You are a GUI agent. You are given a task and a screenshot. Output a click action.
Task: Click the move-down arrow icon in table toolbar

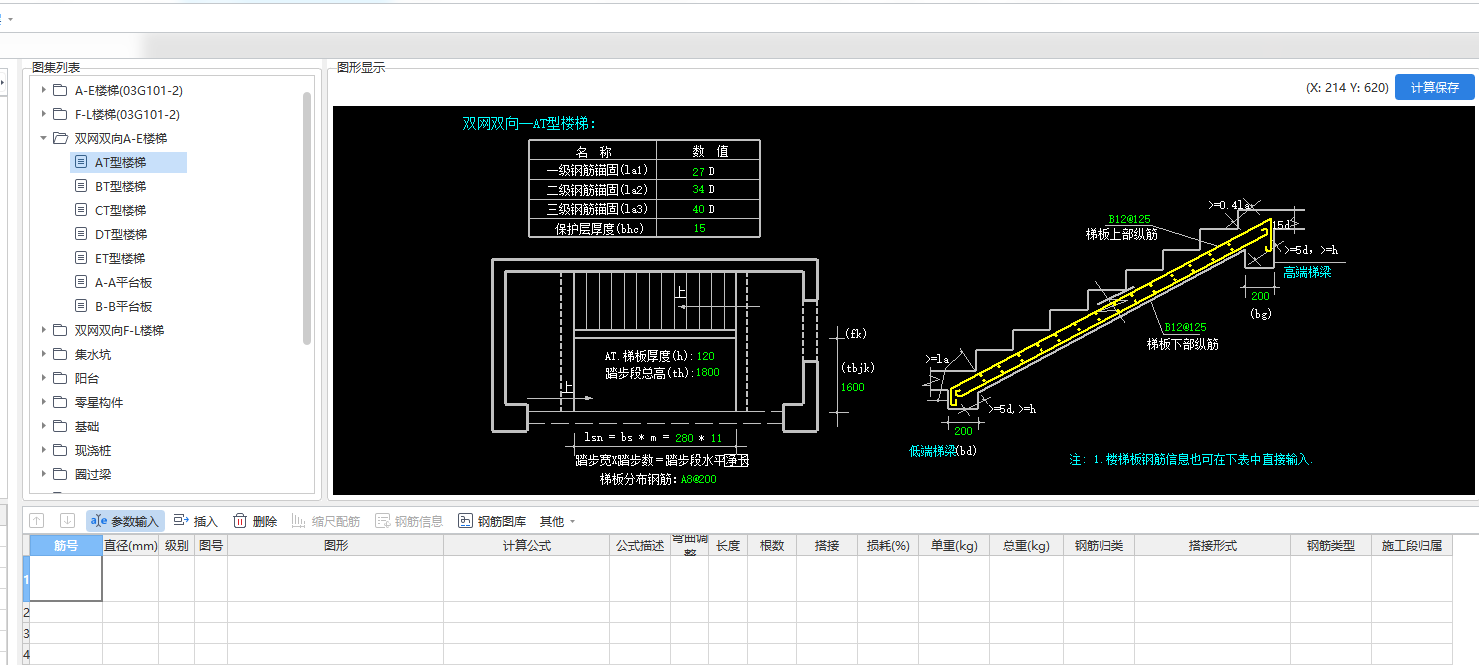pyautogui.click(x=67, y=521)
